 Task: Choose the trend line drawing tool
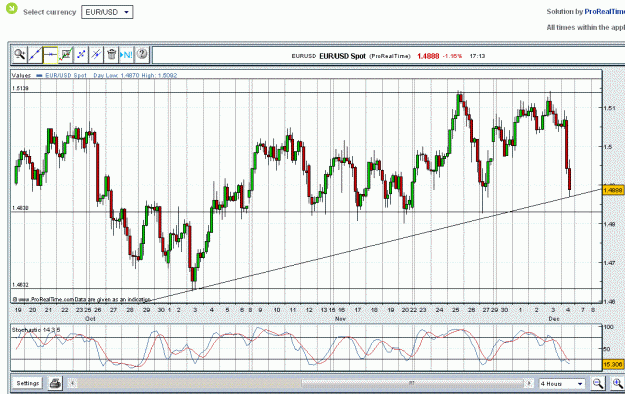pyautogui.click(x=35, y=55)
